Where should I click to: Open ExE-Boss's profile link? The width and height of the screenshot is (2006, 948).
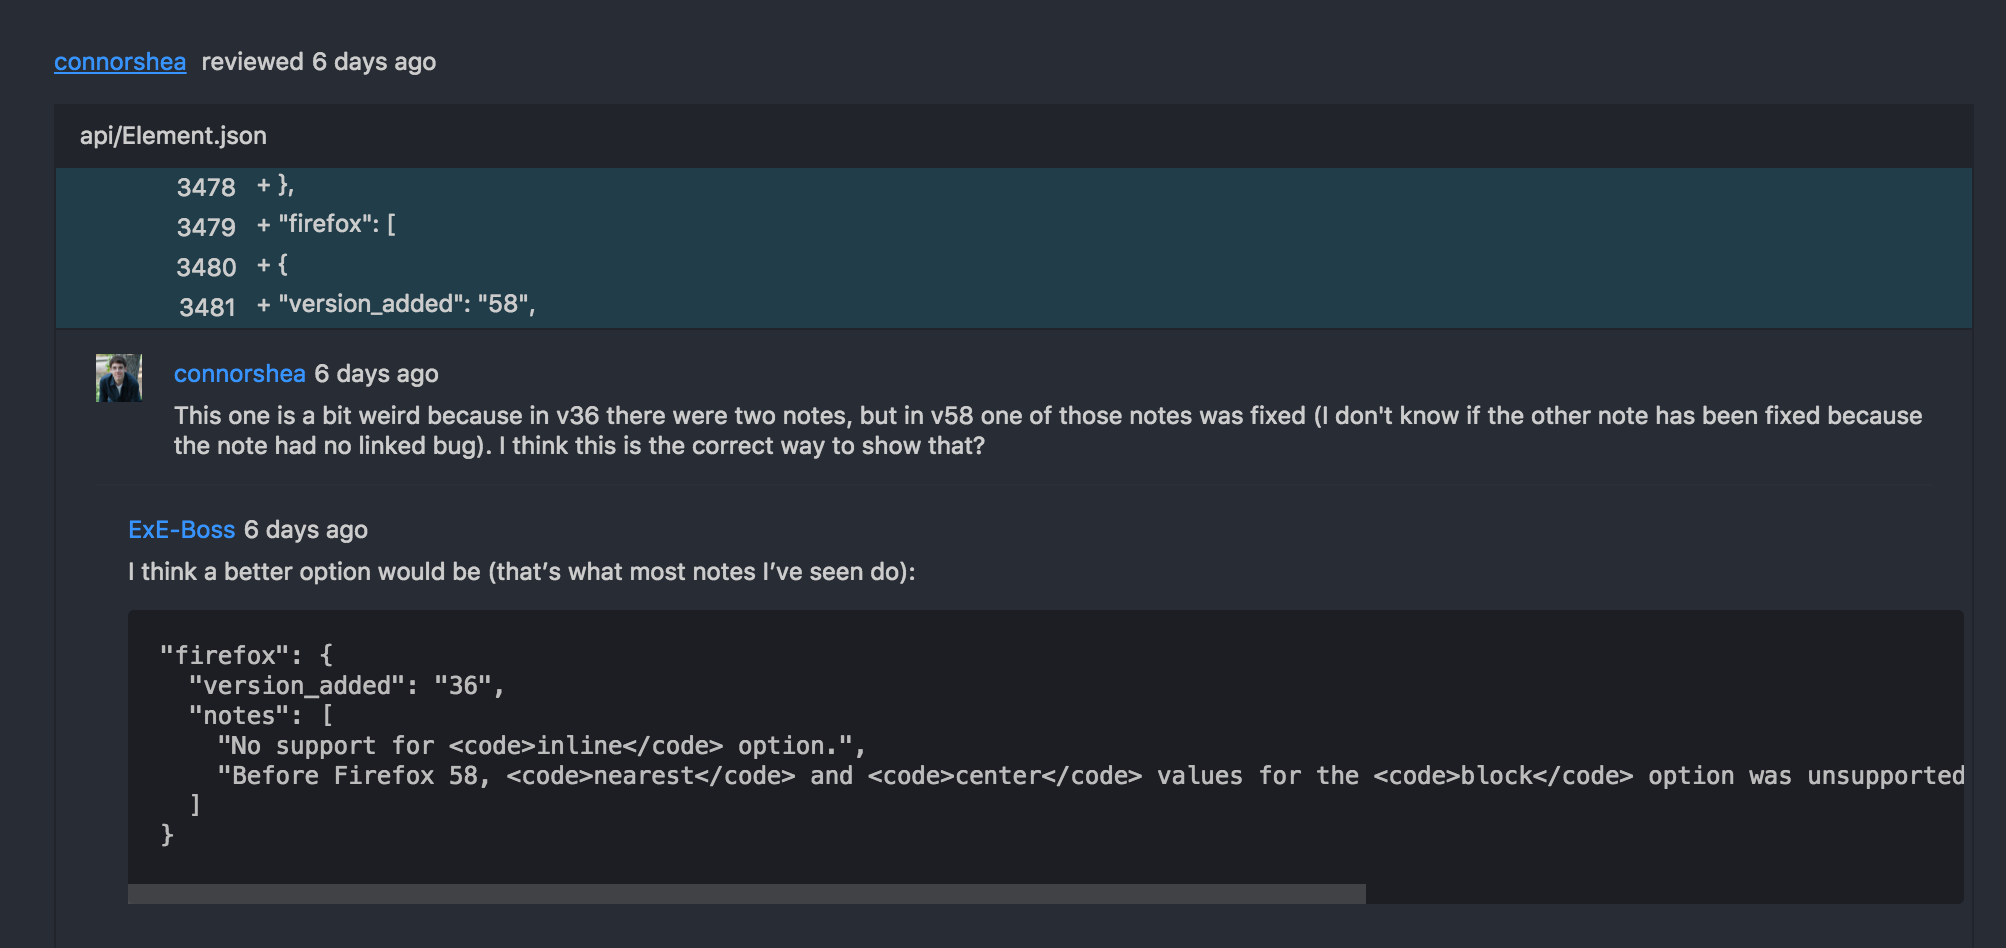point(180,529)
